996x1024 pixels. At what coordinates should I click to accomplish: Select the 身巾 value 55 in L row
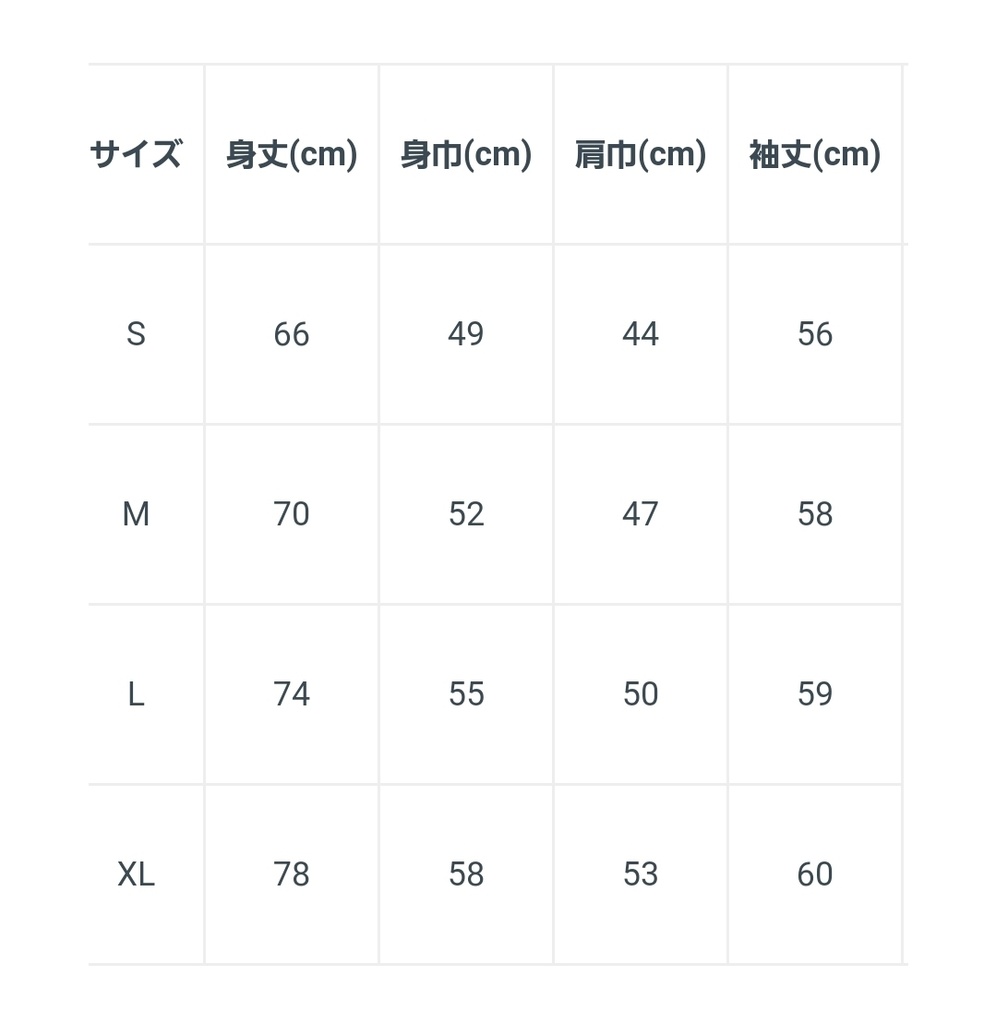pyautogui.click(x=466, y=694)
